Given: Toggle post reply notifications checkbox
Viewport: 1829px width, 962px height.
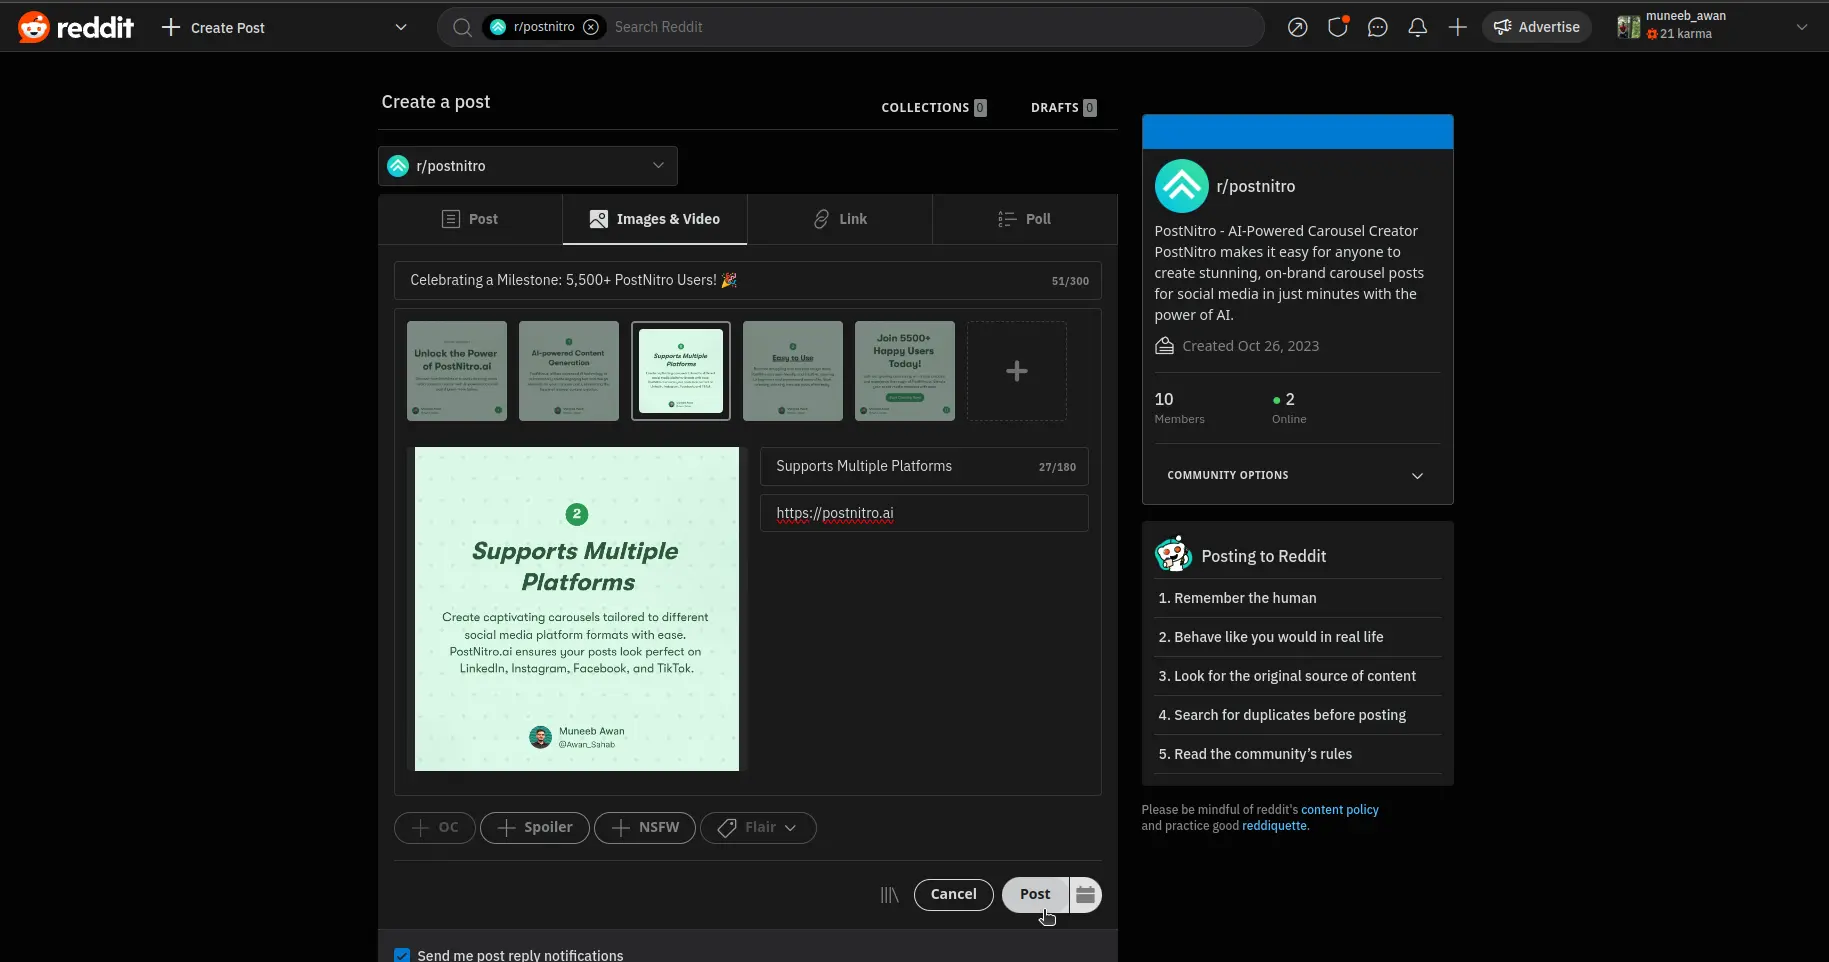Looking at the screenshot, I should pos(402,955).
